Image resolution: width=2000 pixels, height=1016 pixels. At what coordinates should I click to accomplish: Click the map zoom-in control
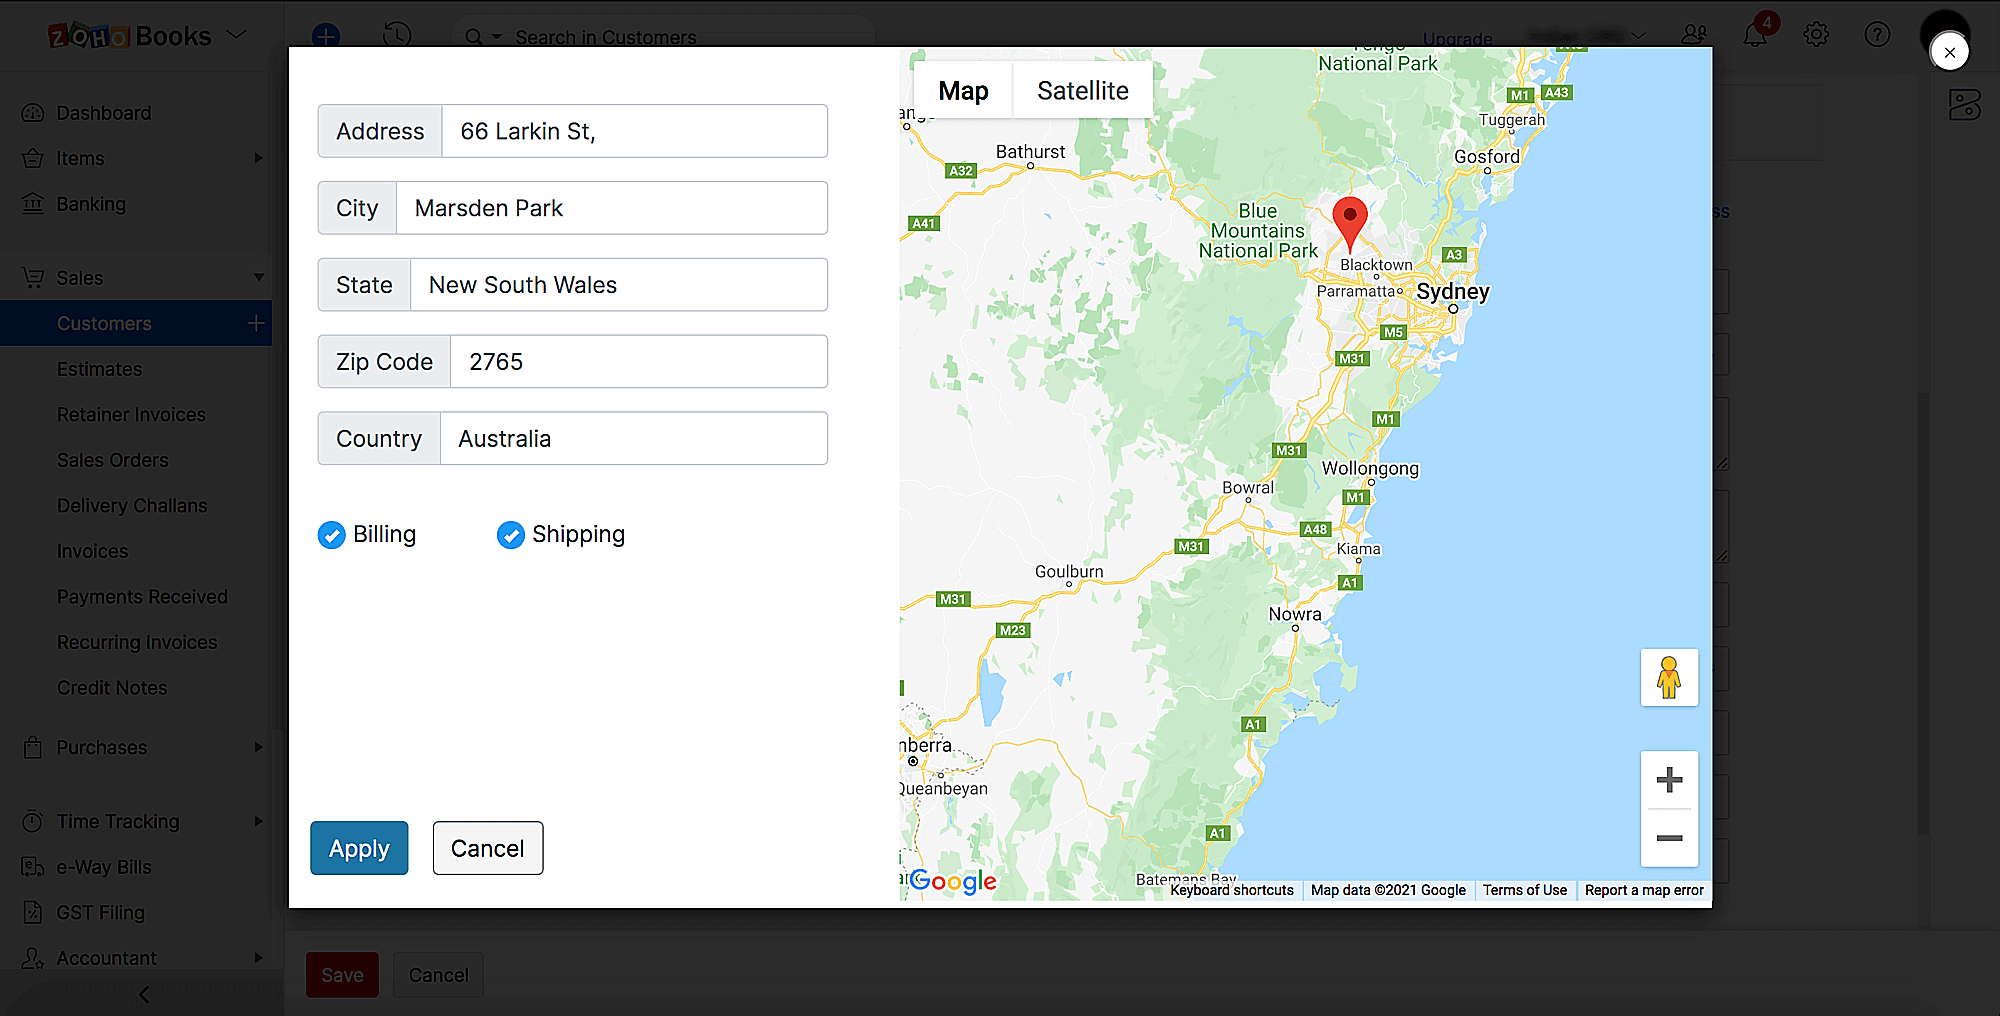coord(1668,780)
